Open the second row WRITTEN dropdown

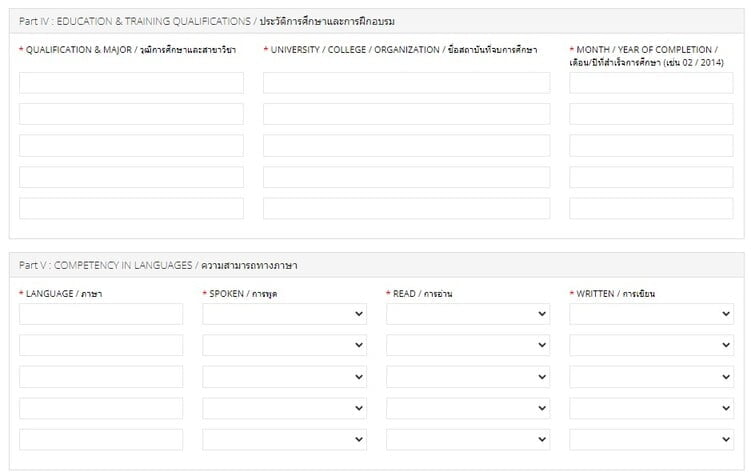click(x=651, y=345)
